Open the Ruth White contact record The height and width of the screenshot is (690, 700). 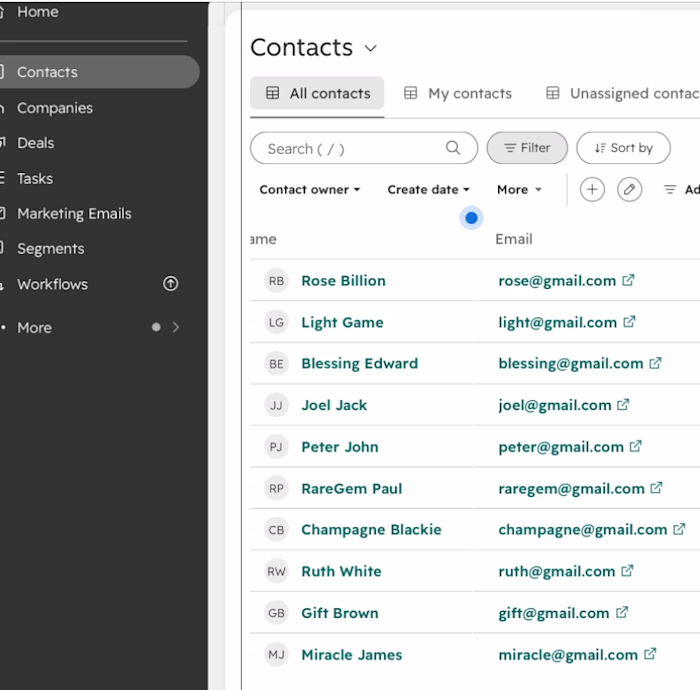click(342, 571)
